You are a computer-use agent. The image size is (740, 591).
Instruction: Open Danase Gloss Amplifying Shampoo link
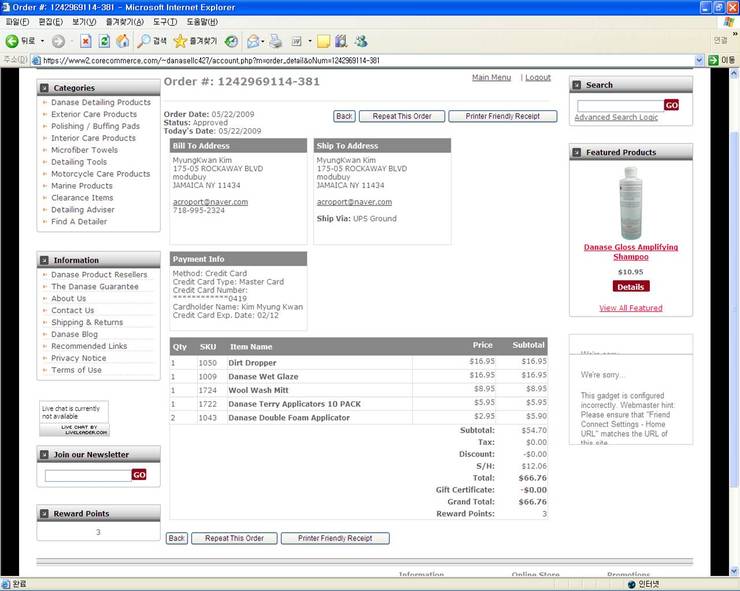631,252
